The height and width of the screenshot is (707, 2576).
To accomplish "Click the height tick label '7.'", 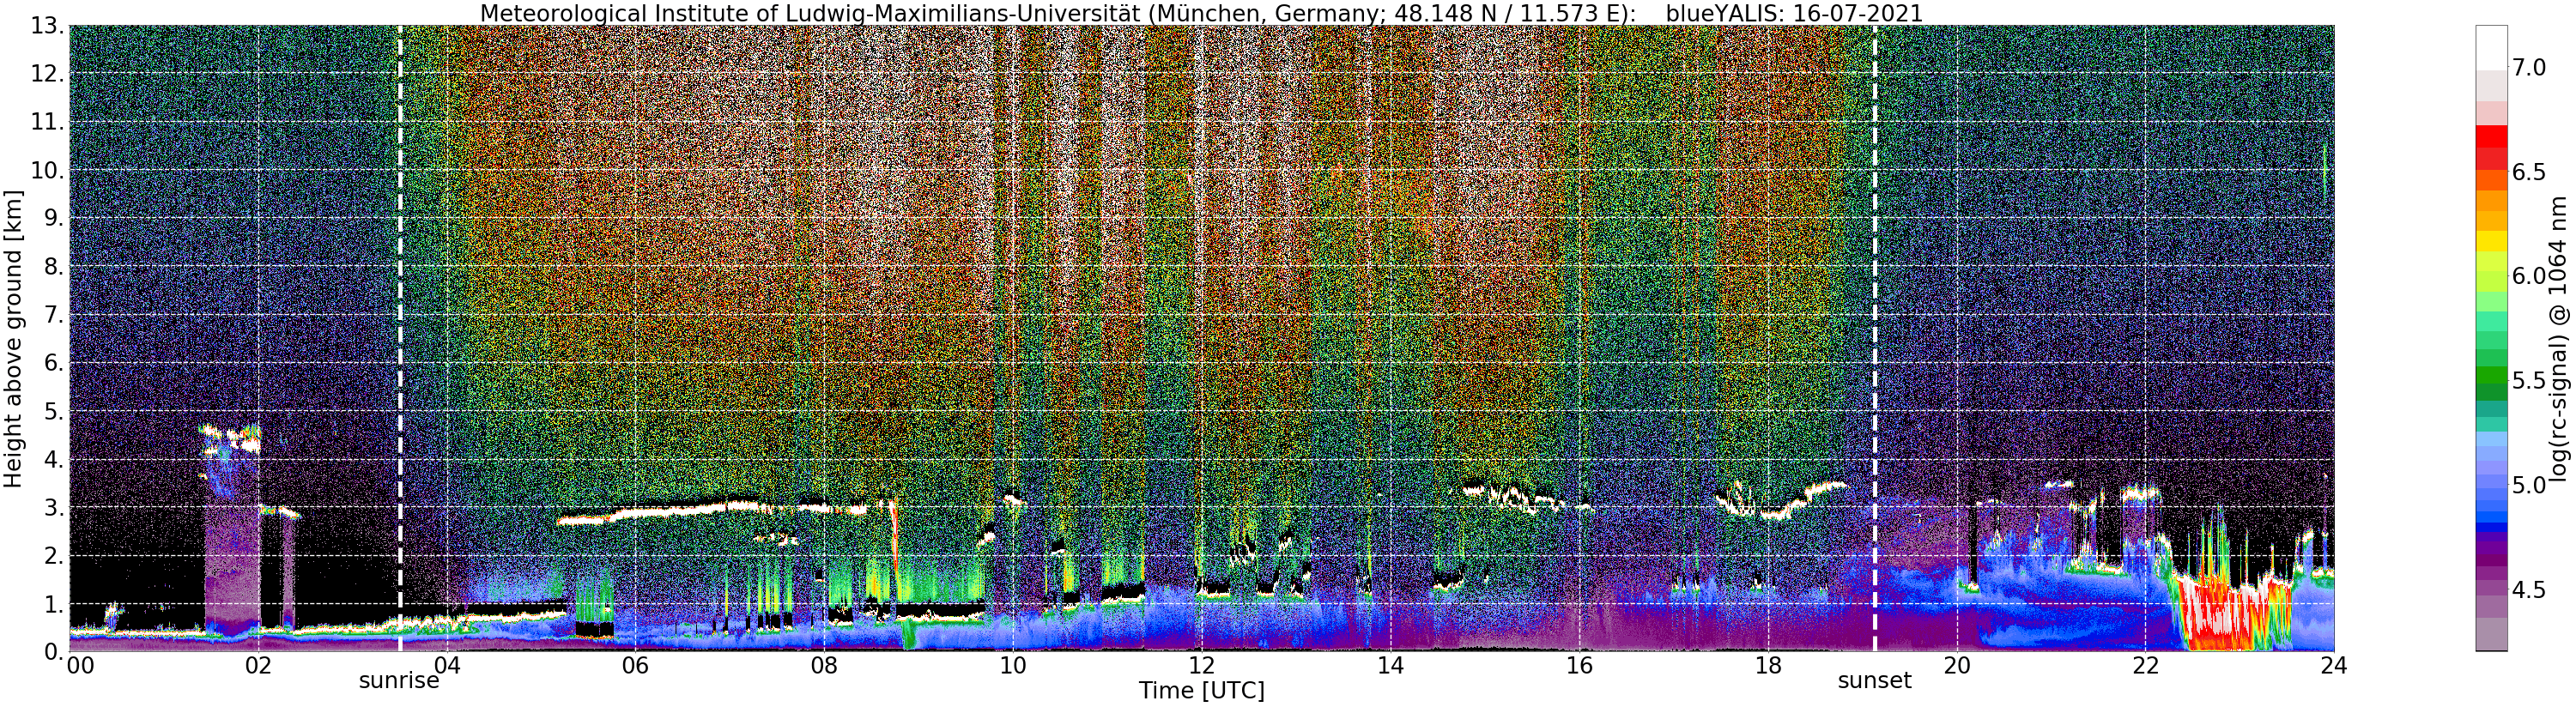I will (x=54, y=315).
